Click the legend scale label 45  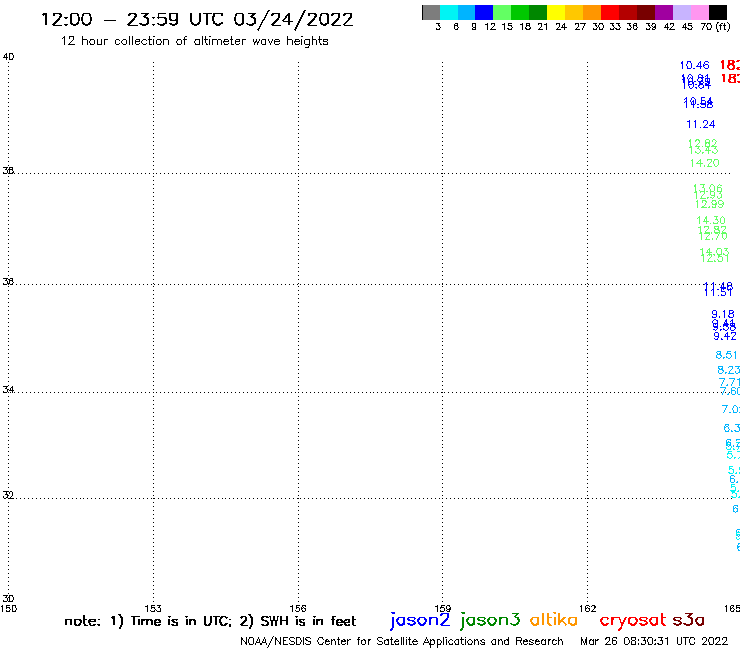click(x=687, y=27)
